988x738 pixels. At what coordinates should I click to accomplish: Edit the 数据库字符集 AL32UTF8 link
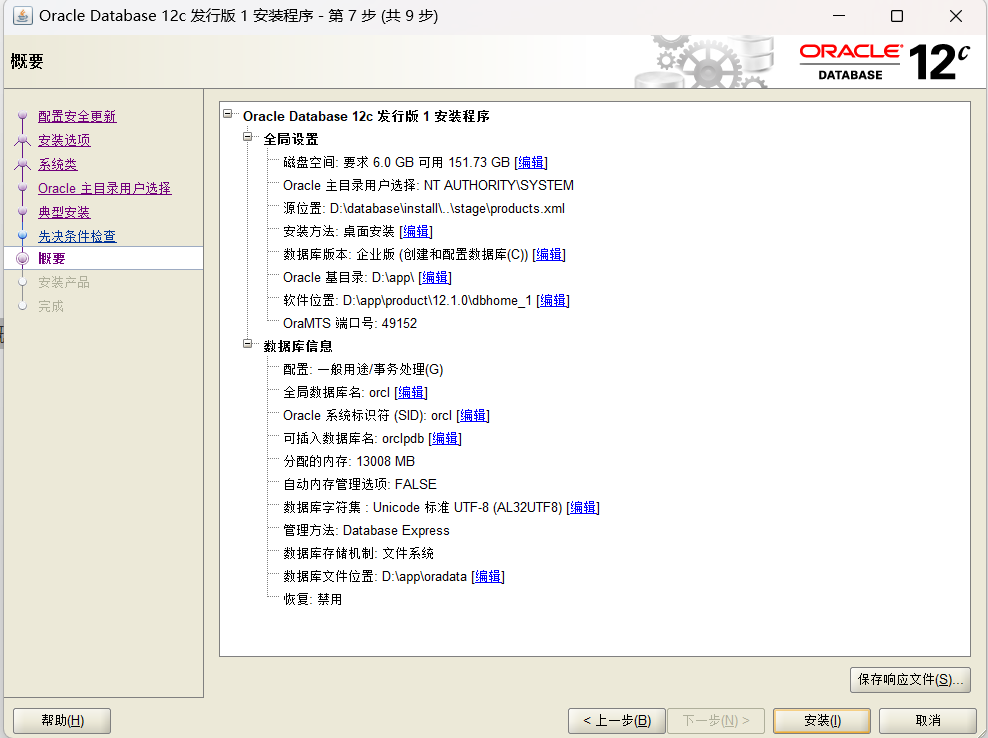click(583, 507)
